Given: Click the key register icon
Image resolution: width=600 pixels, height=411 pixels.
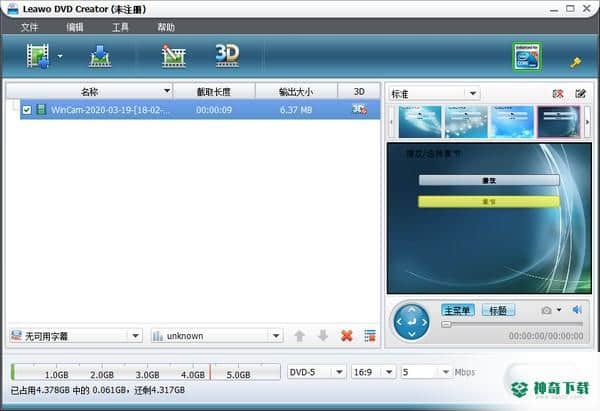Looking at the screenshot, I should coord(575,62).
